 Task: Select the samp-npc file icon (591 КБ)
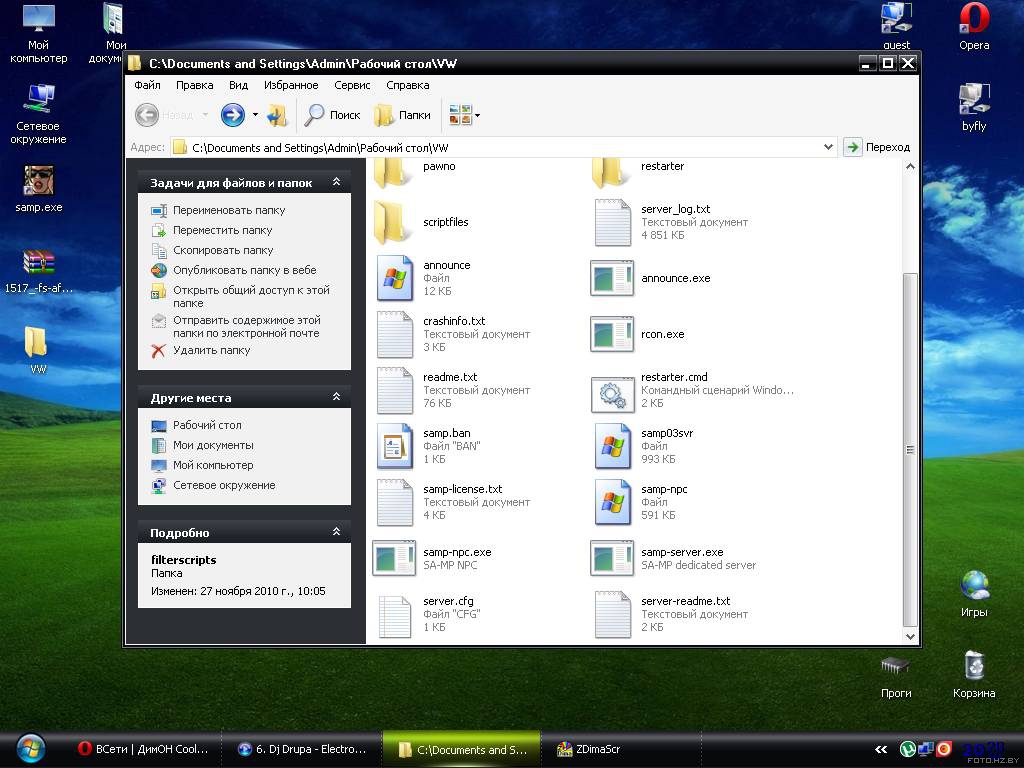[x=612, y=502]
